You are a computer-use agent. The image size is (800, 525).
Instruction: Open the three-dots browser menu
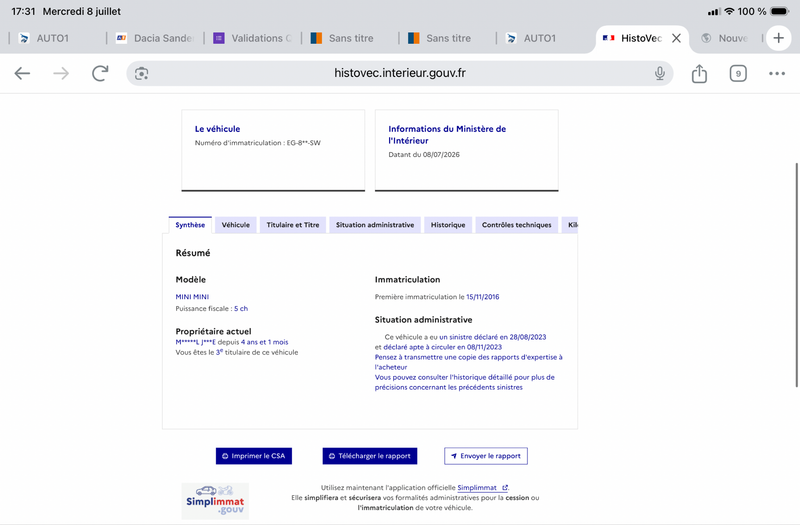click(x=777, y=73)
